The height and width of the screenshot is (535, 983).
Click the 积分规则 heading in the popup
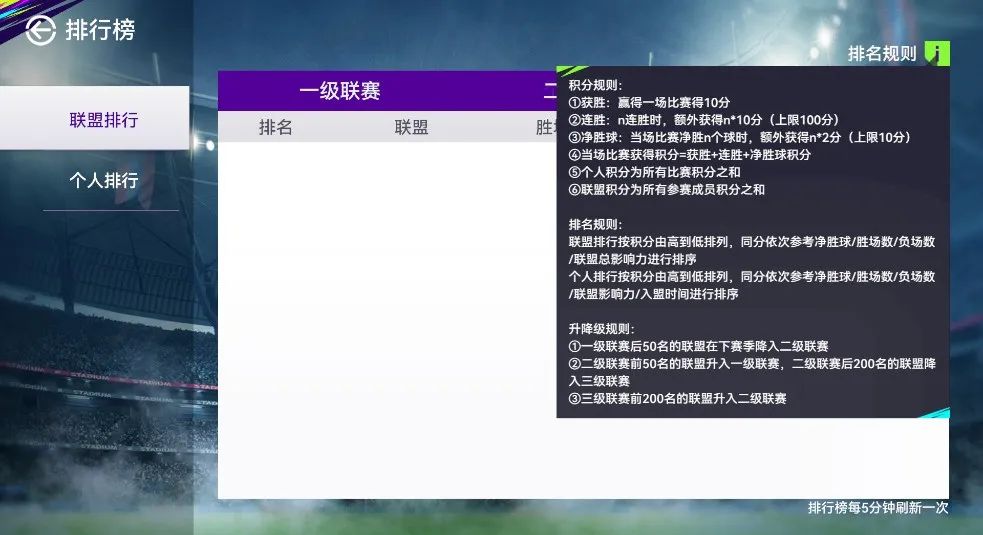click(595, 85)
